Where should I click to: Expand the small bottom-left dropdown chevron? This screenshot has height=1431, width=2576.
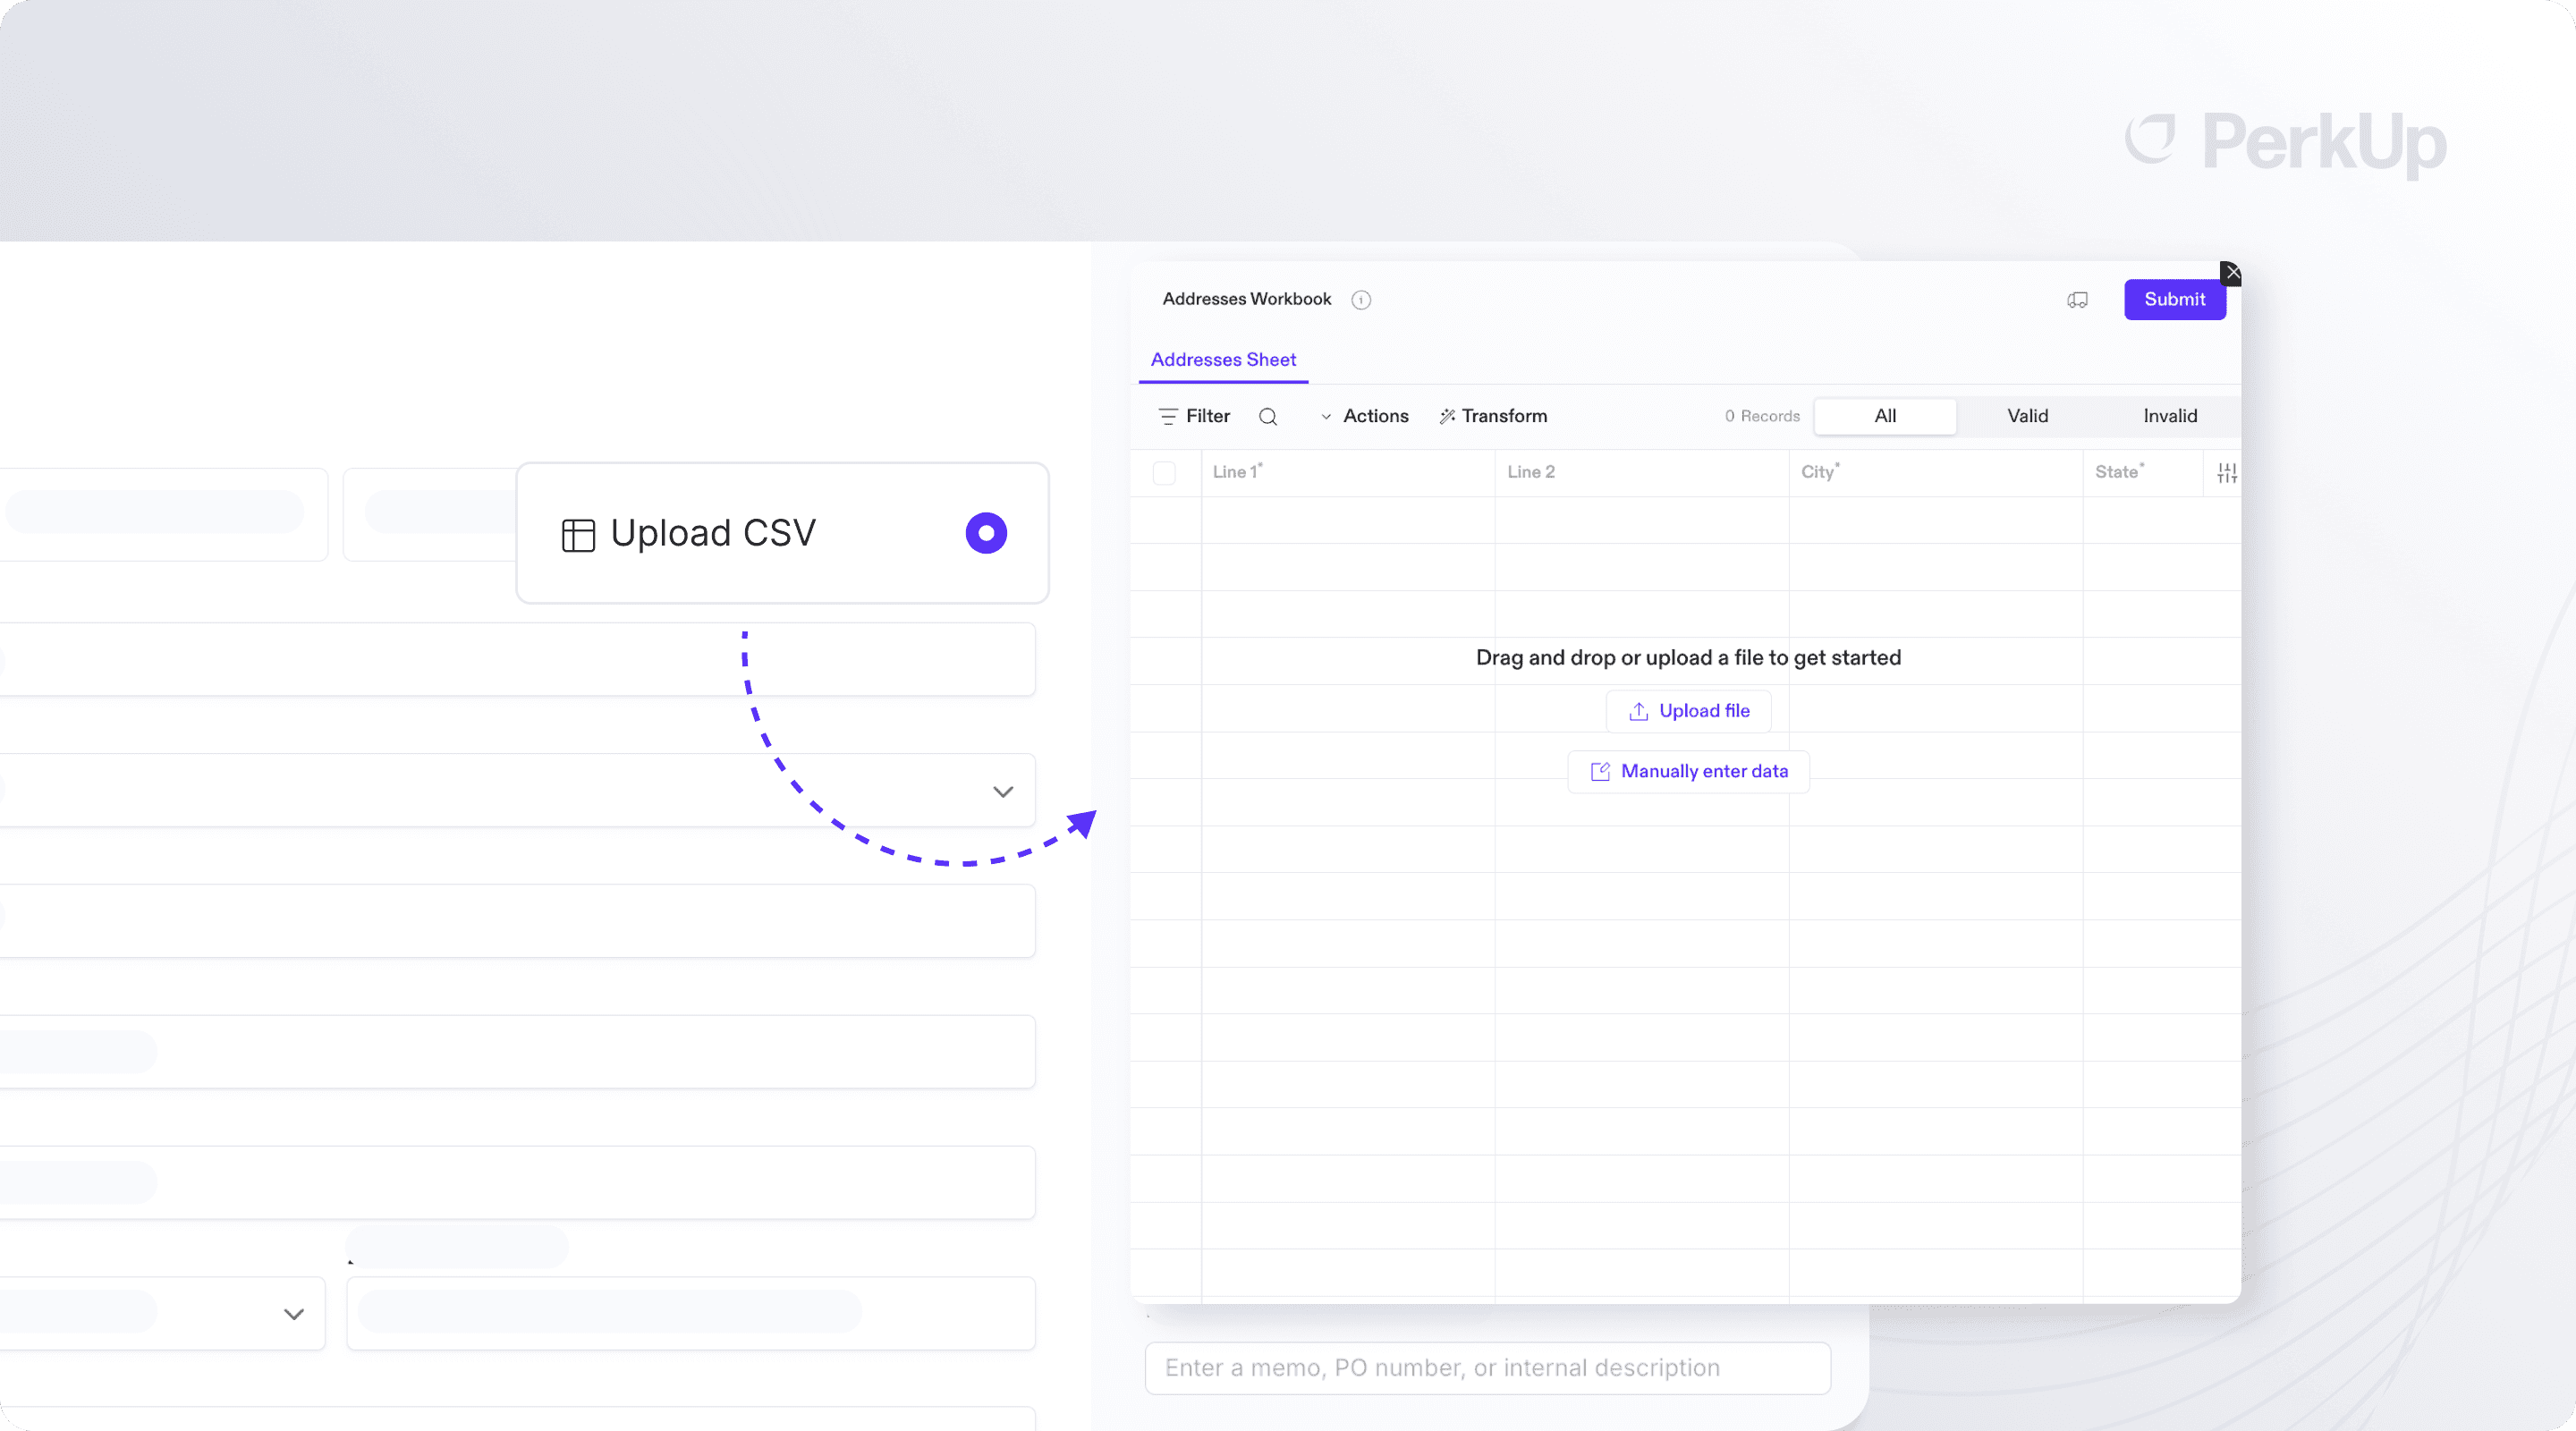point(293,1314)
